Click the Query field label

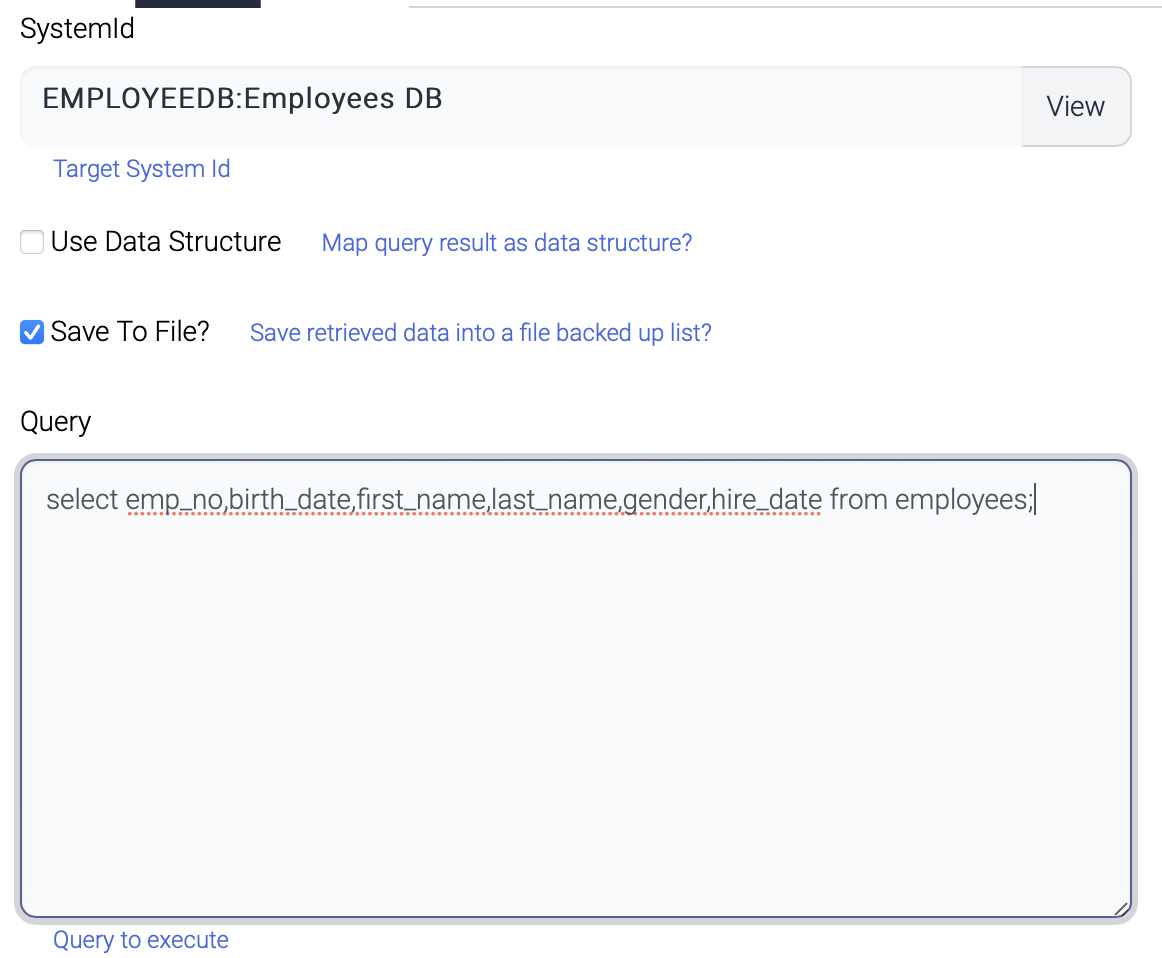click(55, 422)
